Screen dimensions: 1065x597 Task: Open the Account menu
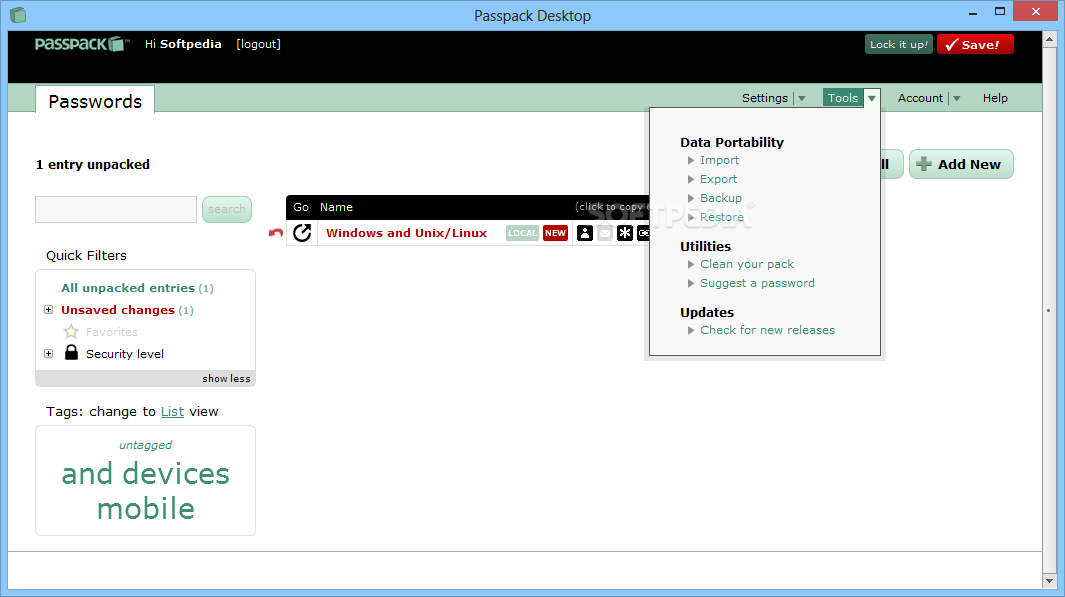pos(920,98)
